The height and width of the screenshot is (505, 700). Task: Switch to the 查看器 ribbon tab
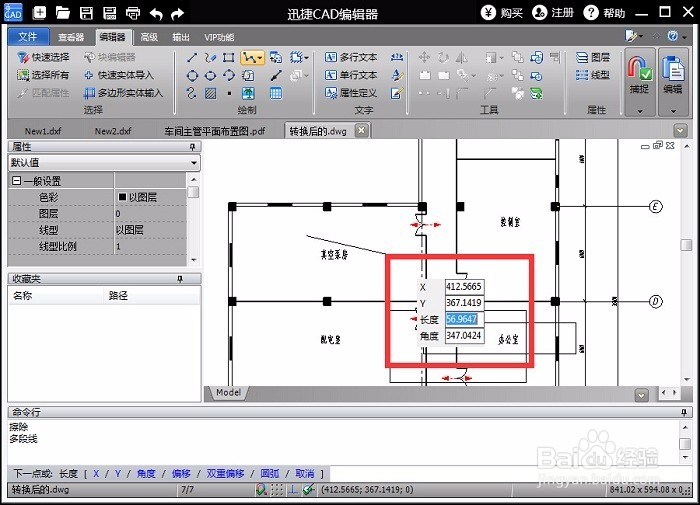tap(71, 37)
